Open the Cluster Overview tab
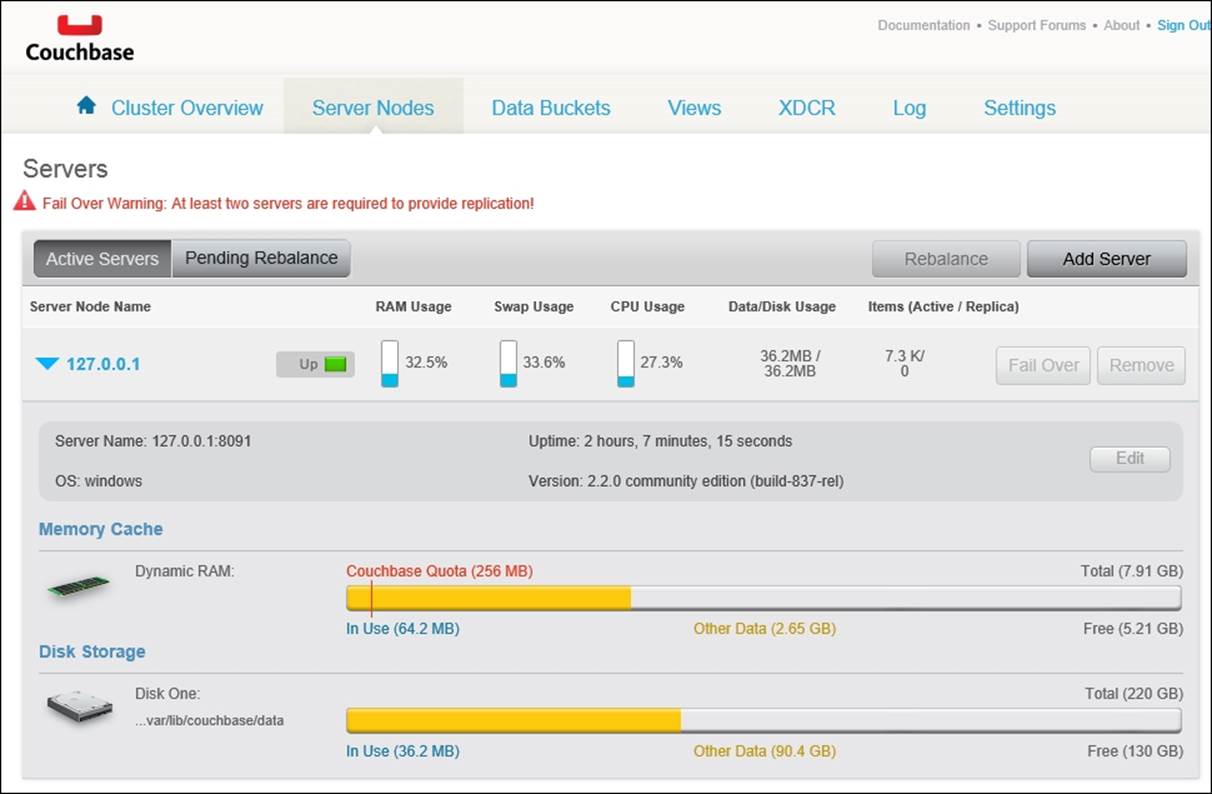 (x=187, y=108)
